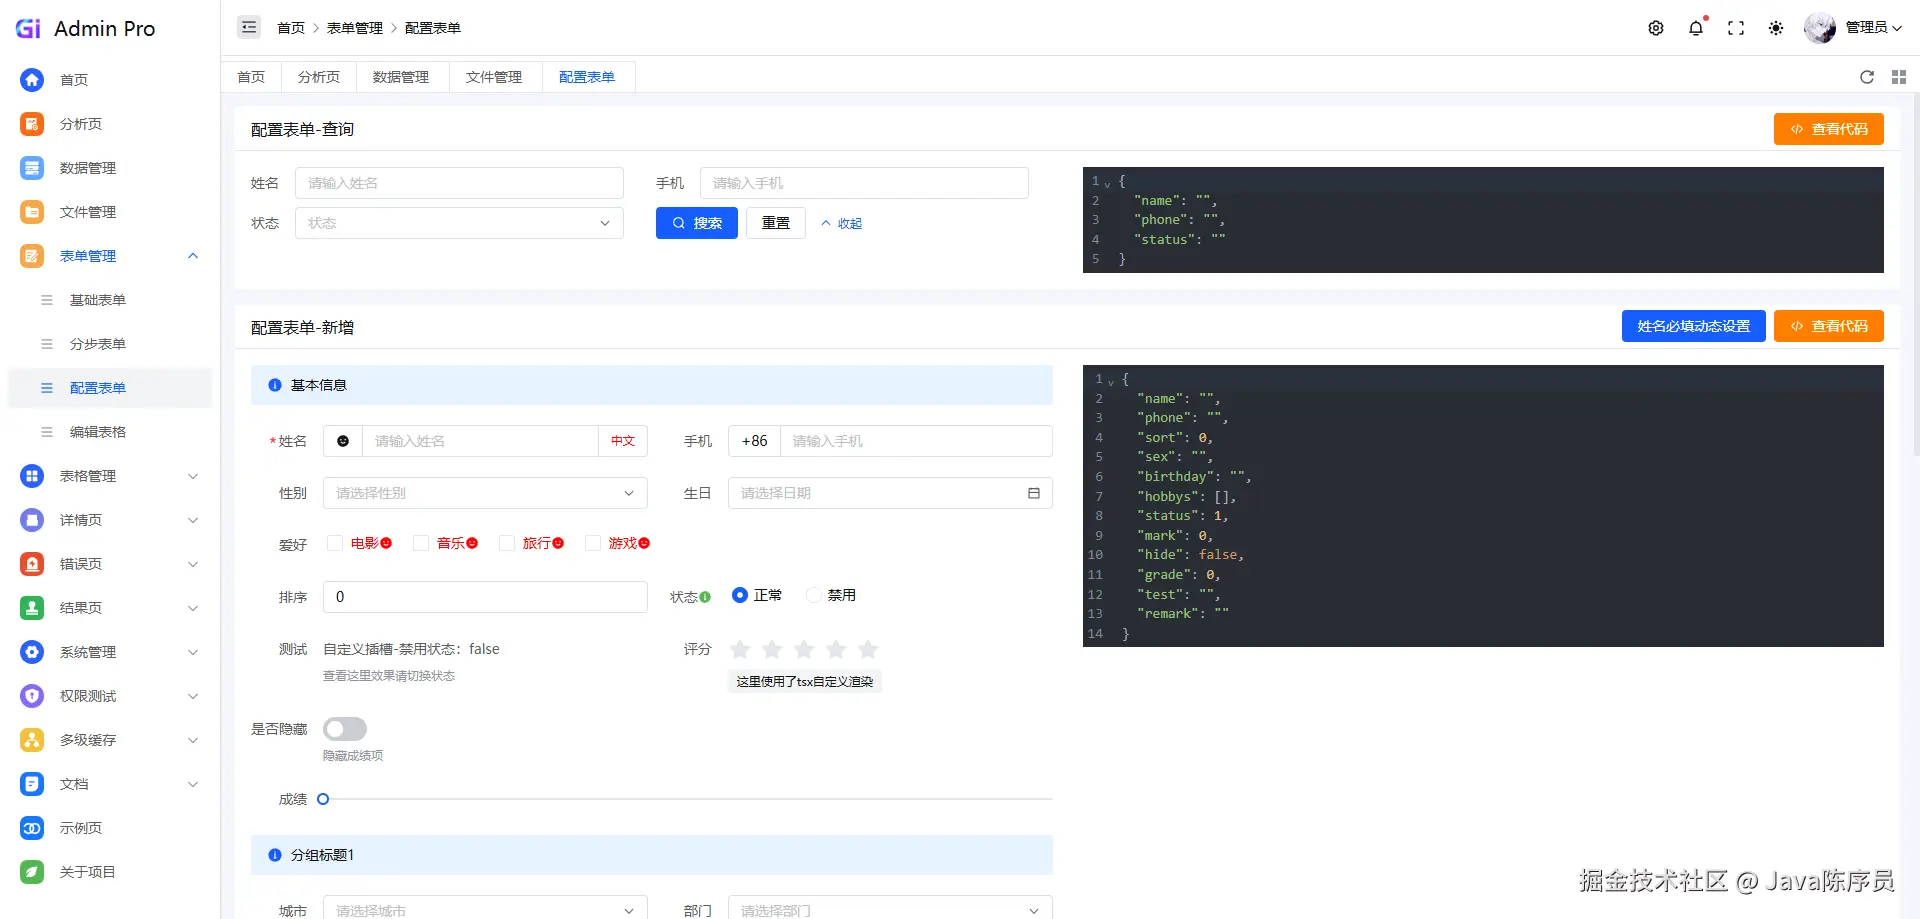Check the 旅行 hobby checkbox
This screenshot has height=919, width=1920.
pyautogui.click(x=507, y=543)
